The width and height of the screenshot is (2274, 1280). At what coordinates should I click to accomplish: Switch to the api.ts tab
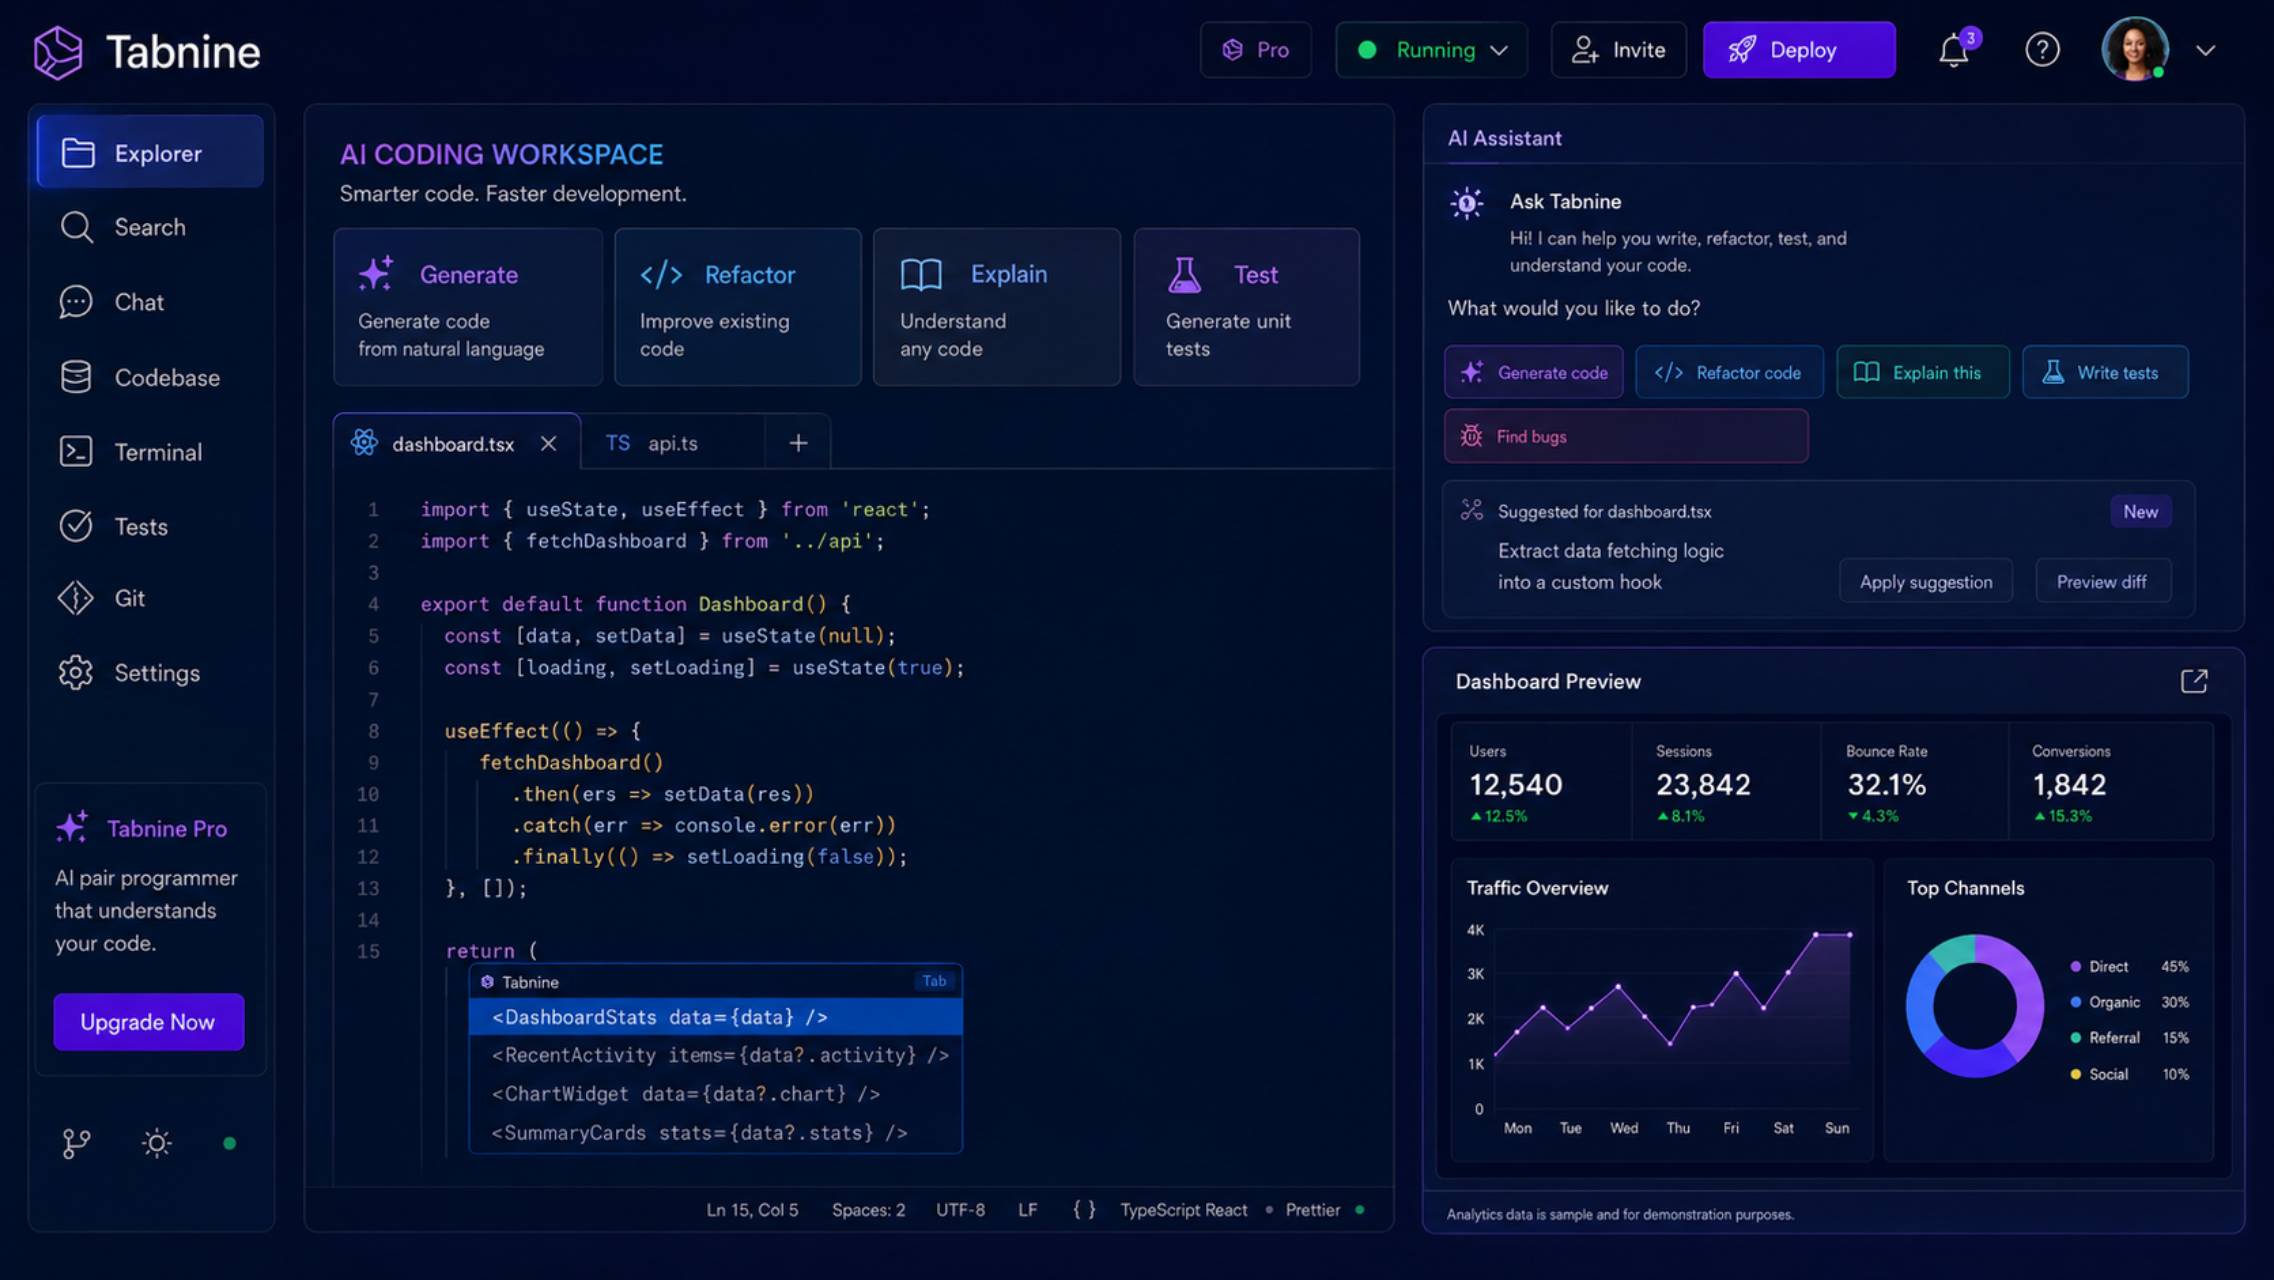(x=672, y=443)
